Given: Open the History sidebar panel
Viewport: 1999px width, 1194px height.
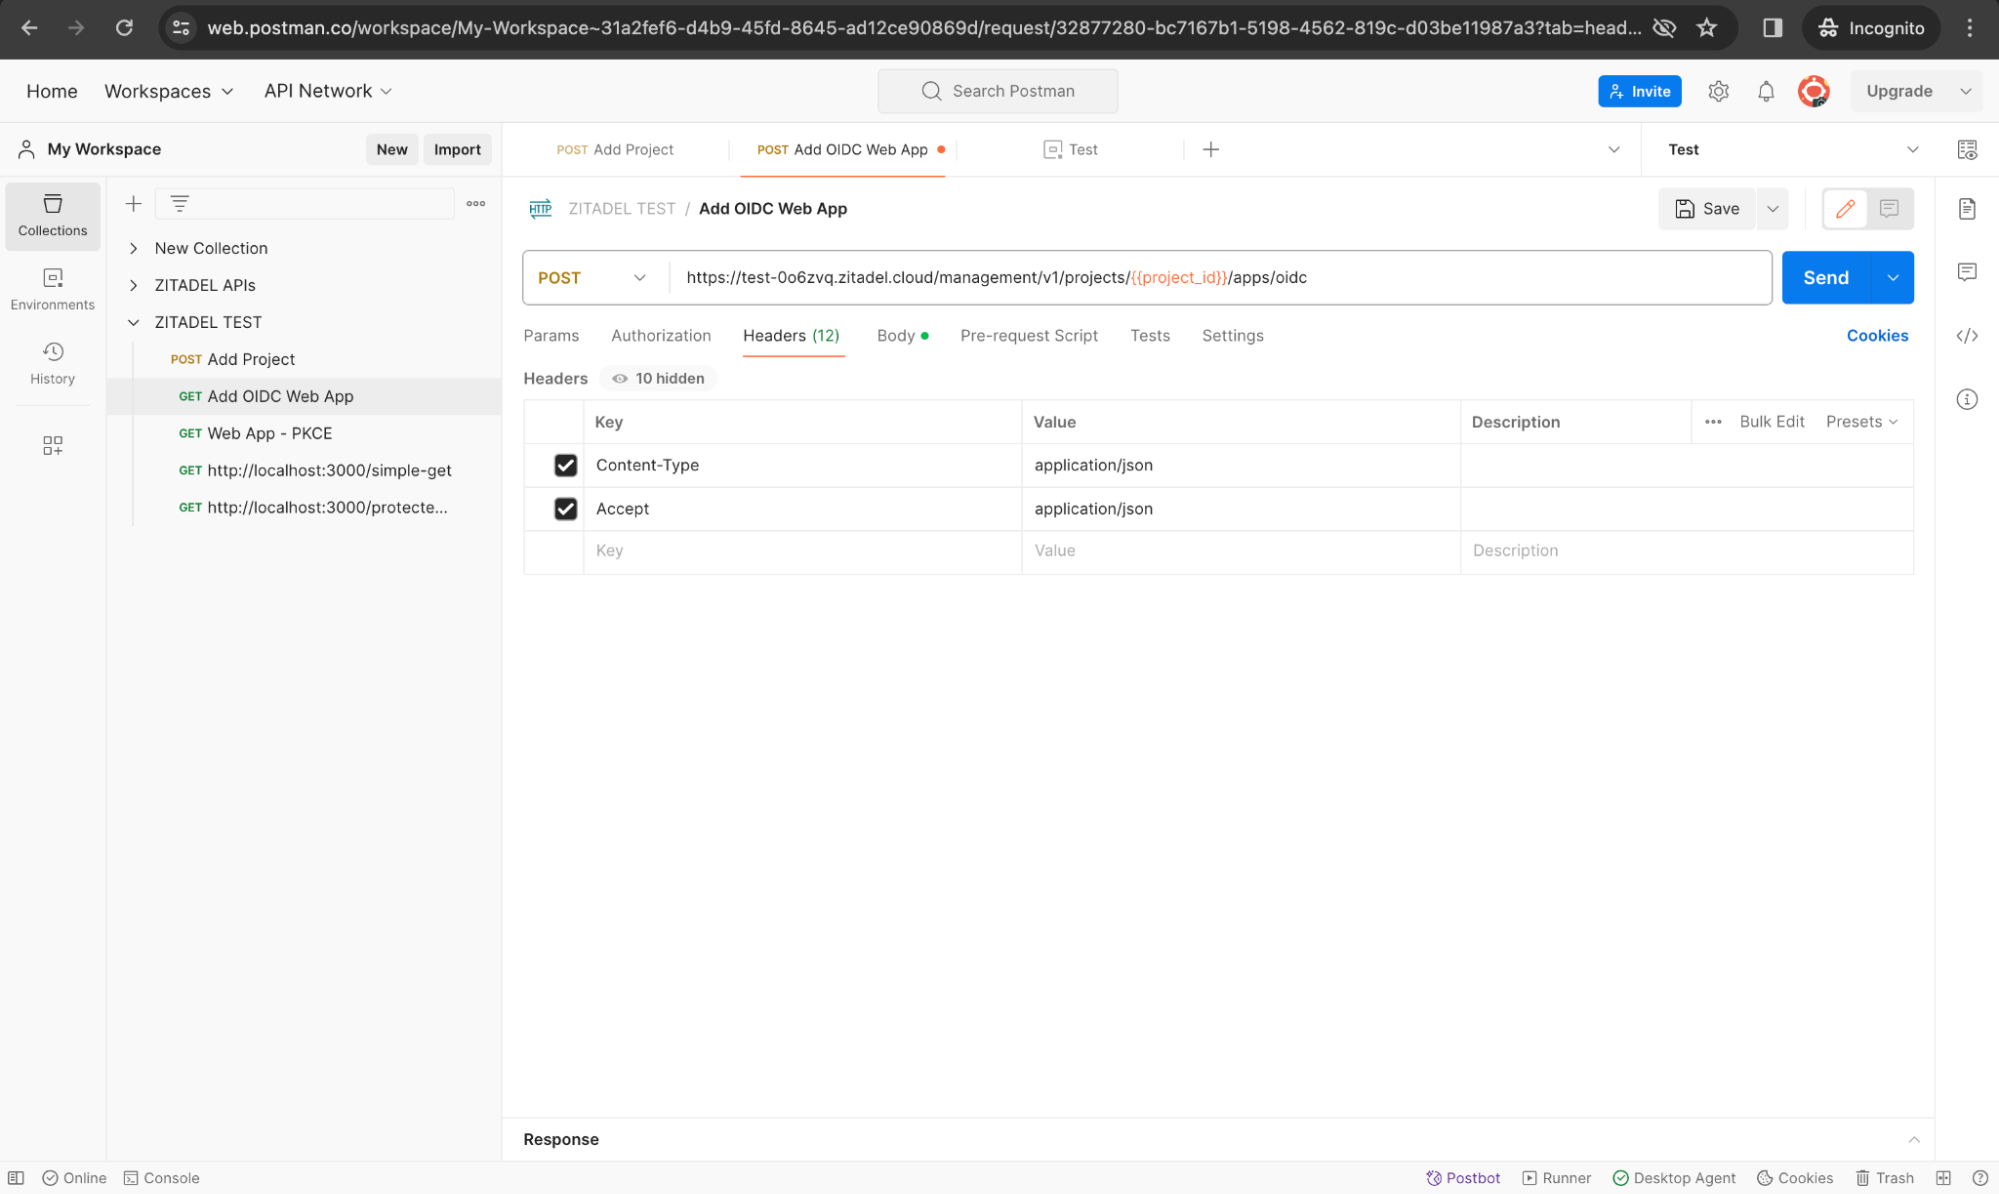Looking at the screenshot, I should point(52,362).
